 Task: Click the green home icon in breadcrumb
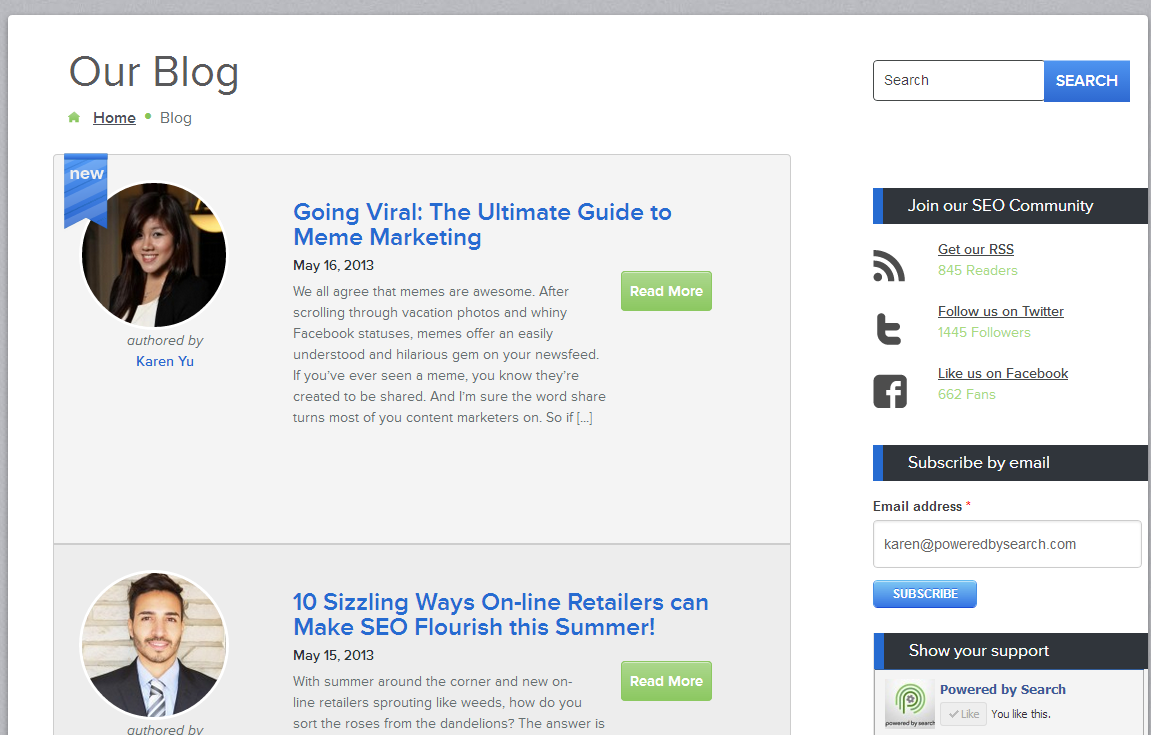pyautogui.click(x=73, y=117)
